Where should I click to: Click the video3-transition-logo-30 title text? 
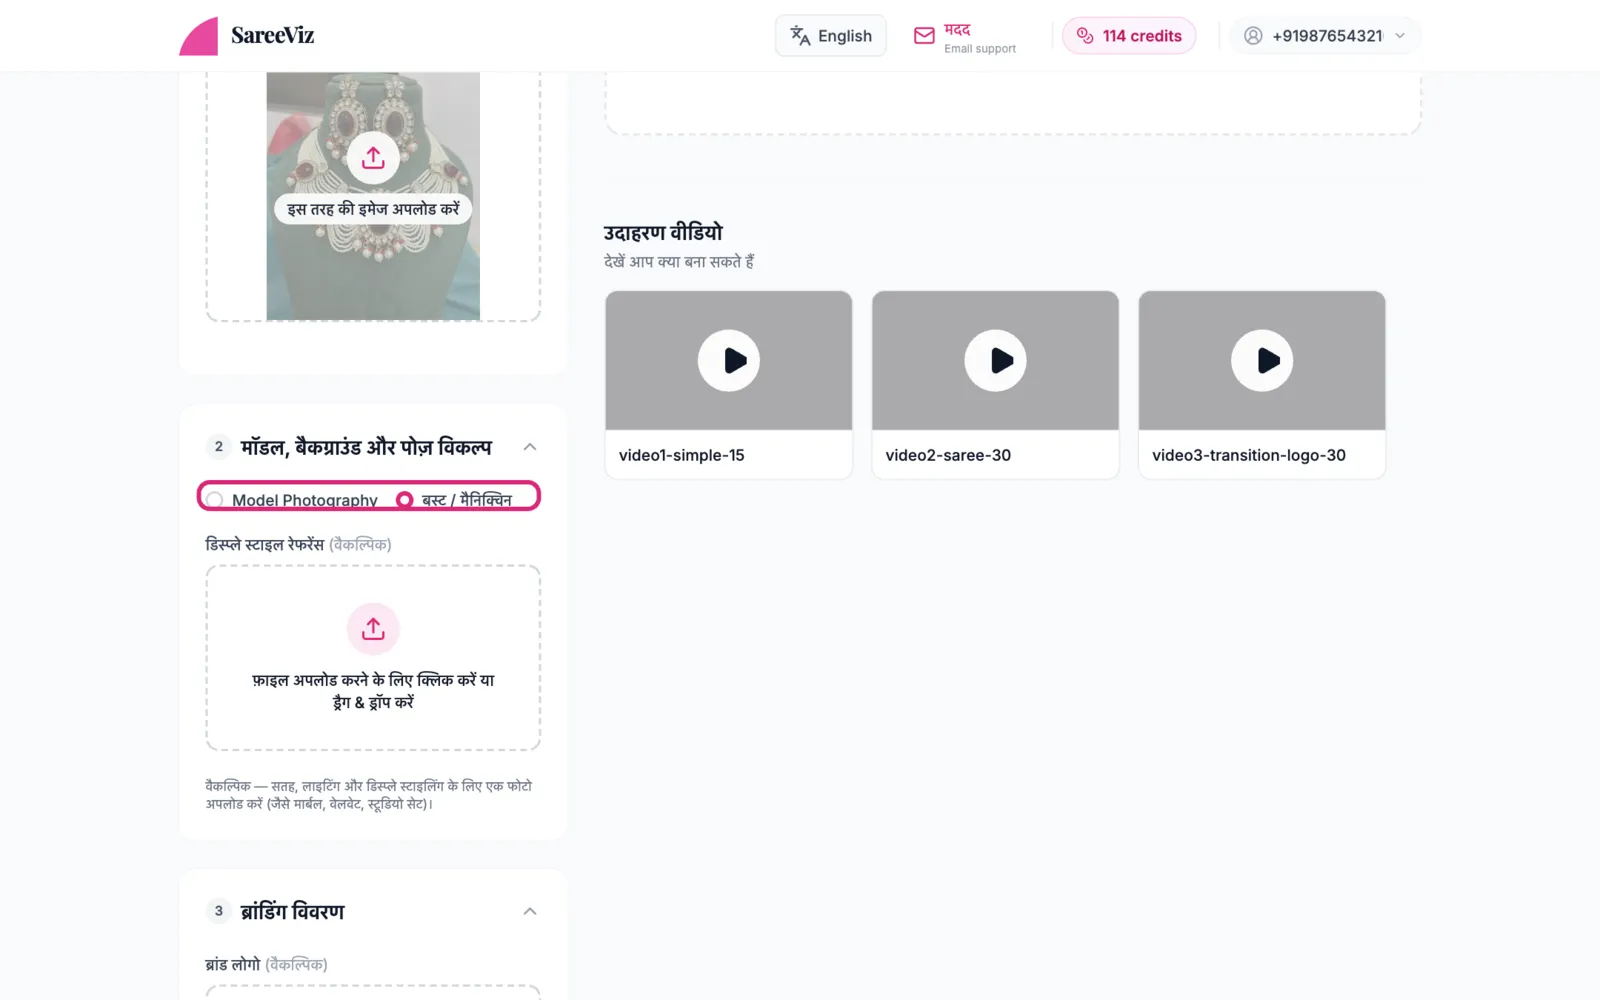tap(1249, 455)
